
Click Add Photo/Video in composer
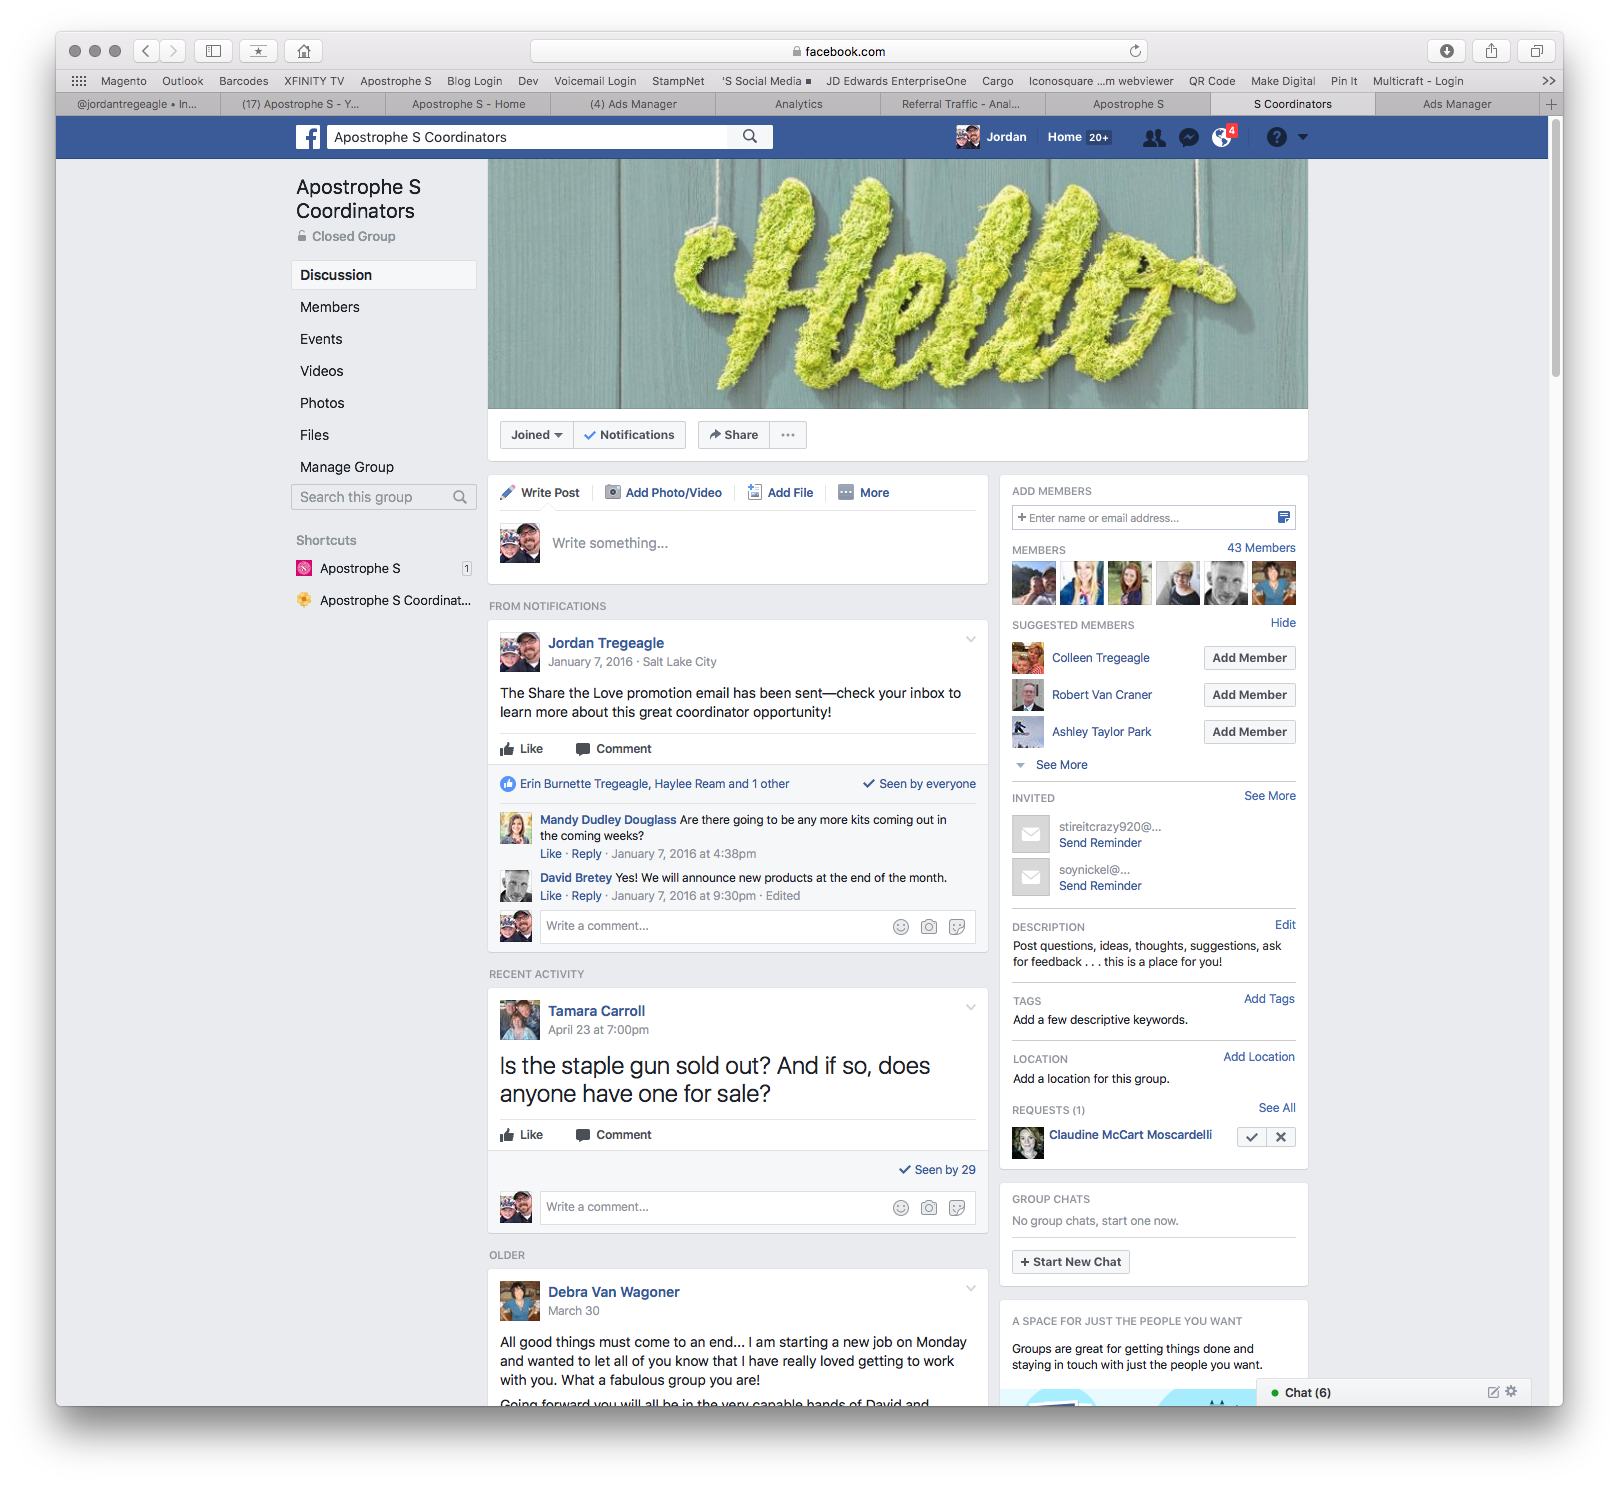pyautogui.click(x=664, y=493)
